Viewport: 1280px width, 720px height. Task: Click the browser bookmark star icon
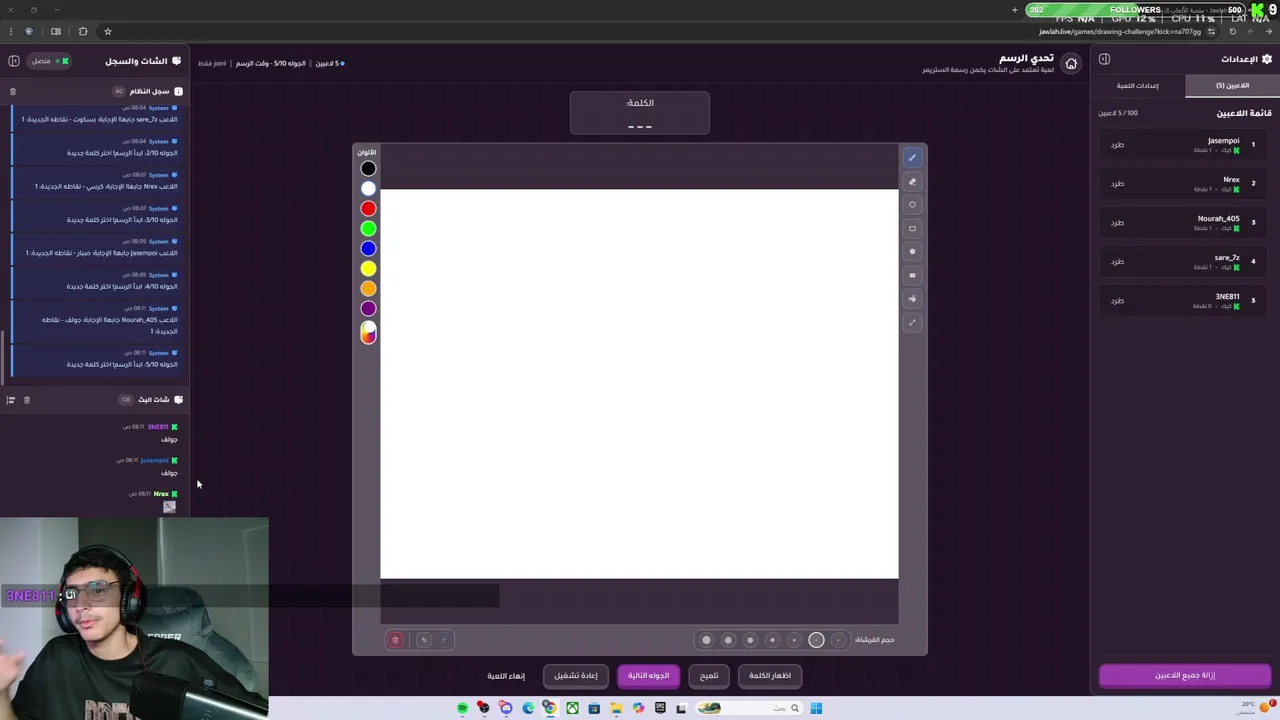[108, 31]
